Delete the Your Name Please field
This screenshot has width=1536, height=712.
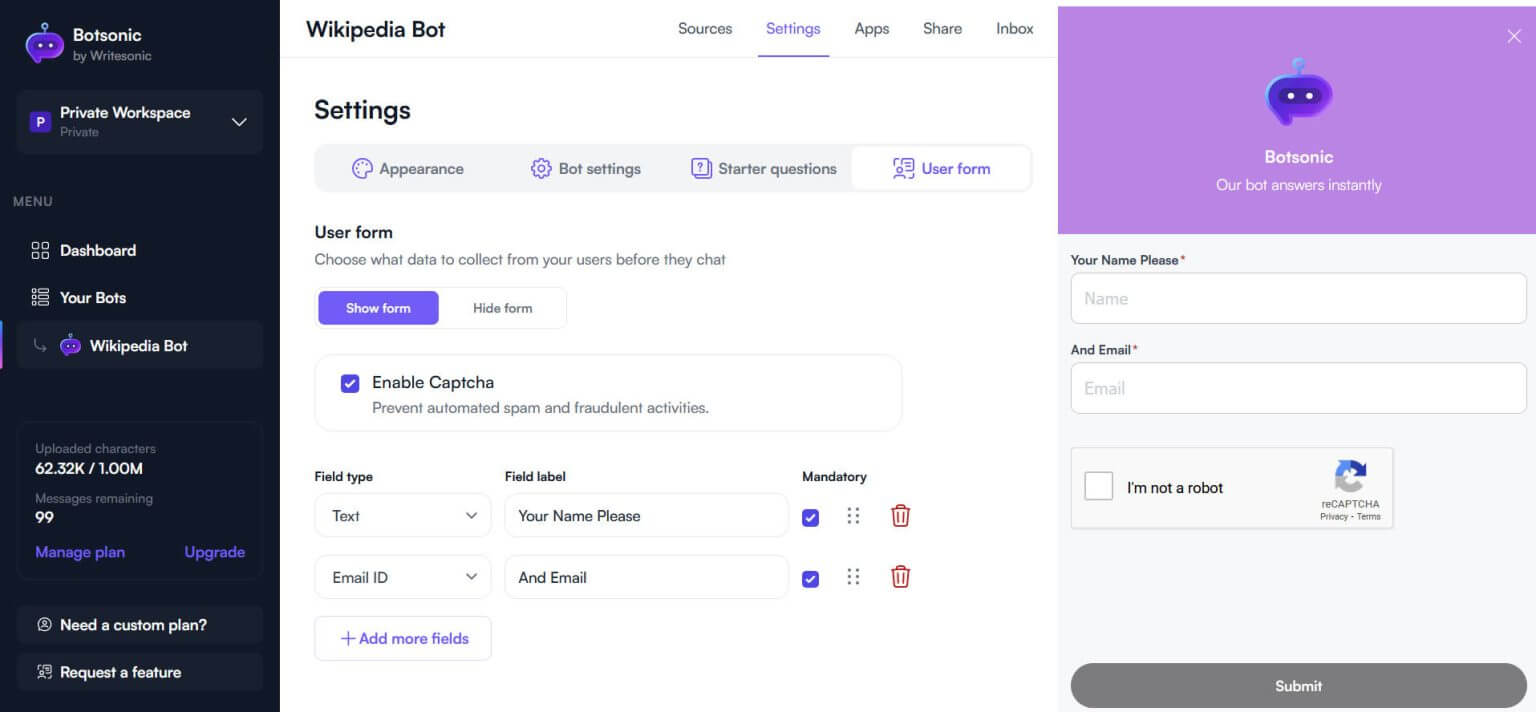[x=900, y=516]
